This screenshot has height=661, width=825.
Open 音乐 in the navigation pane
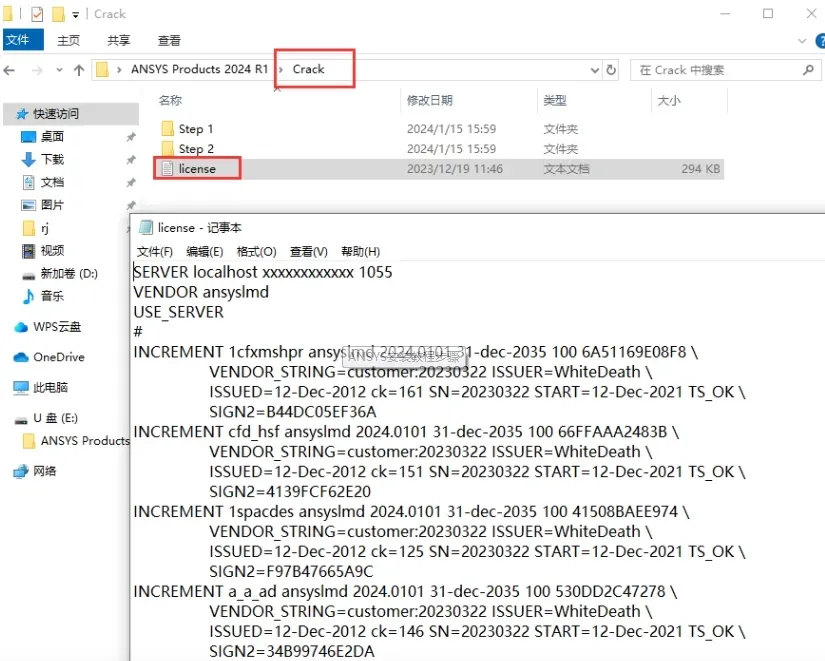(52, 296)
